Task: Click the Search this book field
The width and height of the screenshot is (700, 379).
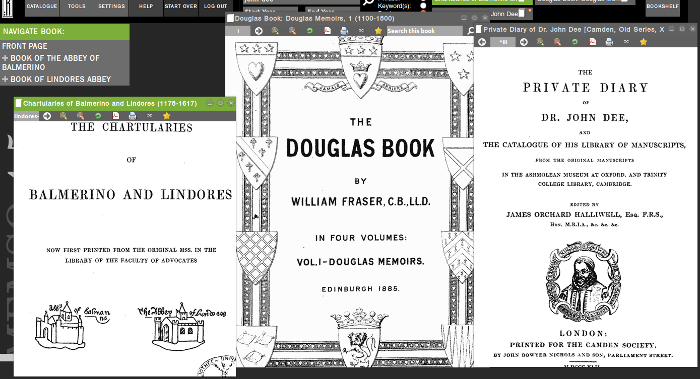Action: pos(424,31)
